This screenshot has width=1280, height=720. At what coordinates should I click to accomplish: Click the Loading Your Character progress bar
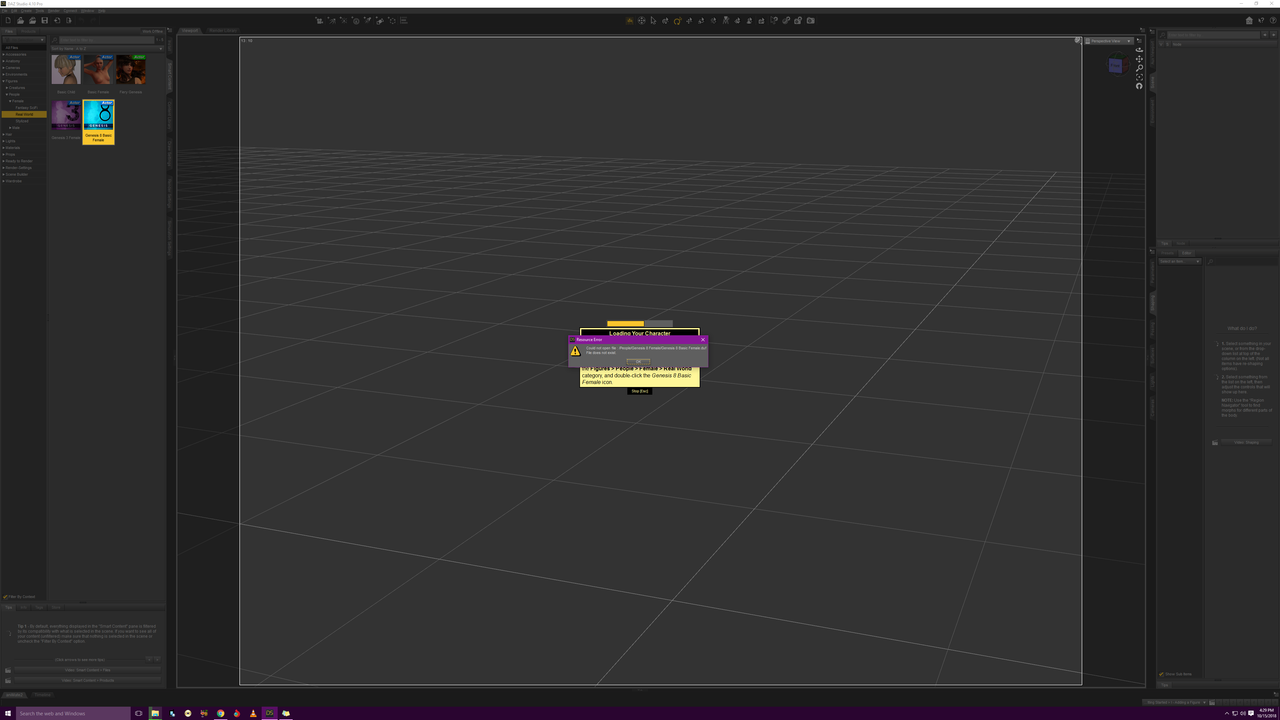pyautogui.click(x=640, y=323)
